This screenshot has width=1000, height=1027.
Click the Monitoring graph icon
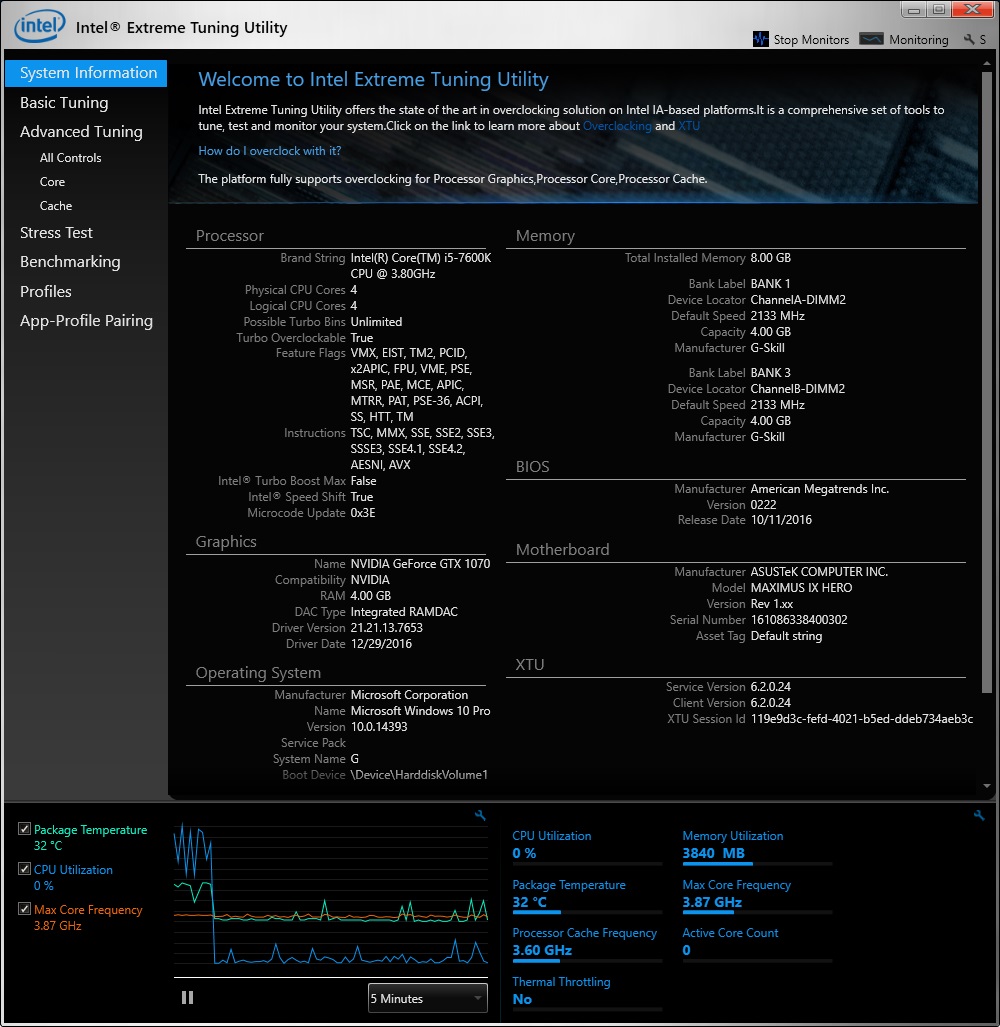(871, 39)
